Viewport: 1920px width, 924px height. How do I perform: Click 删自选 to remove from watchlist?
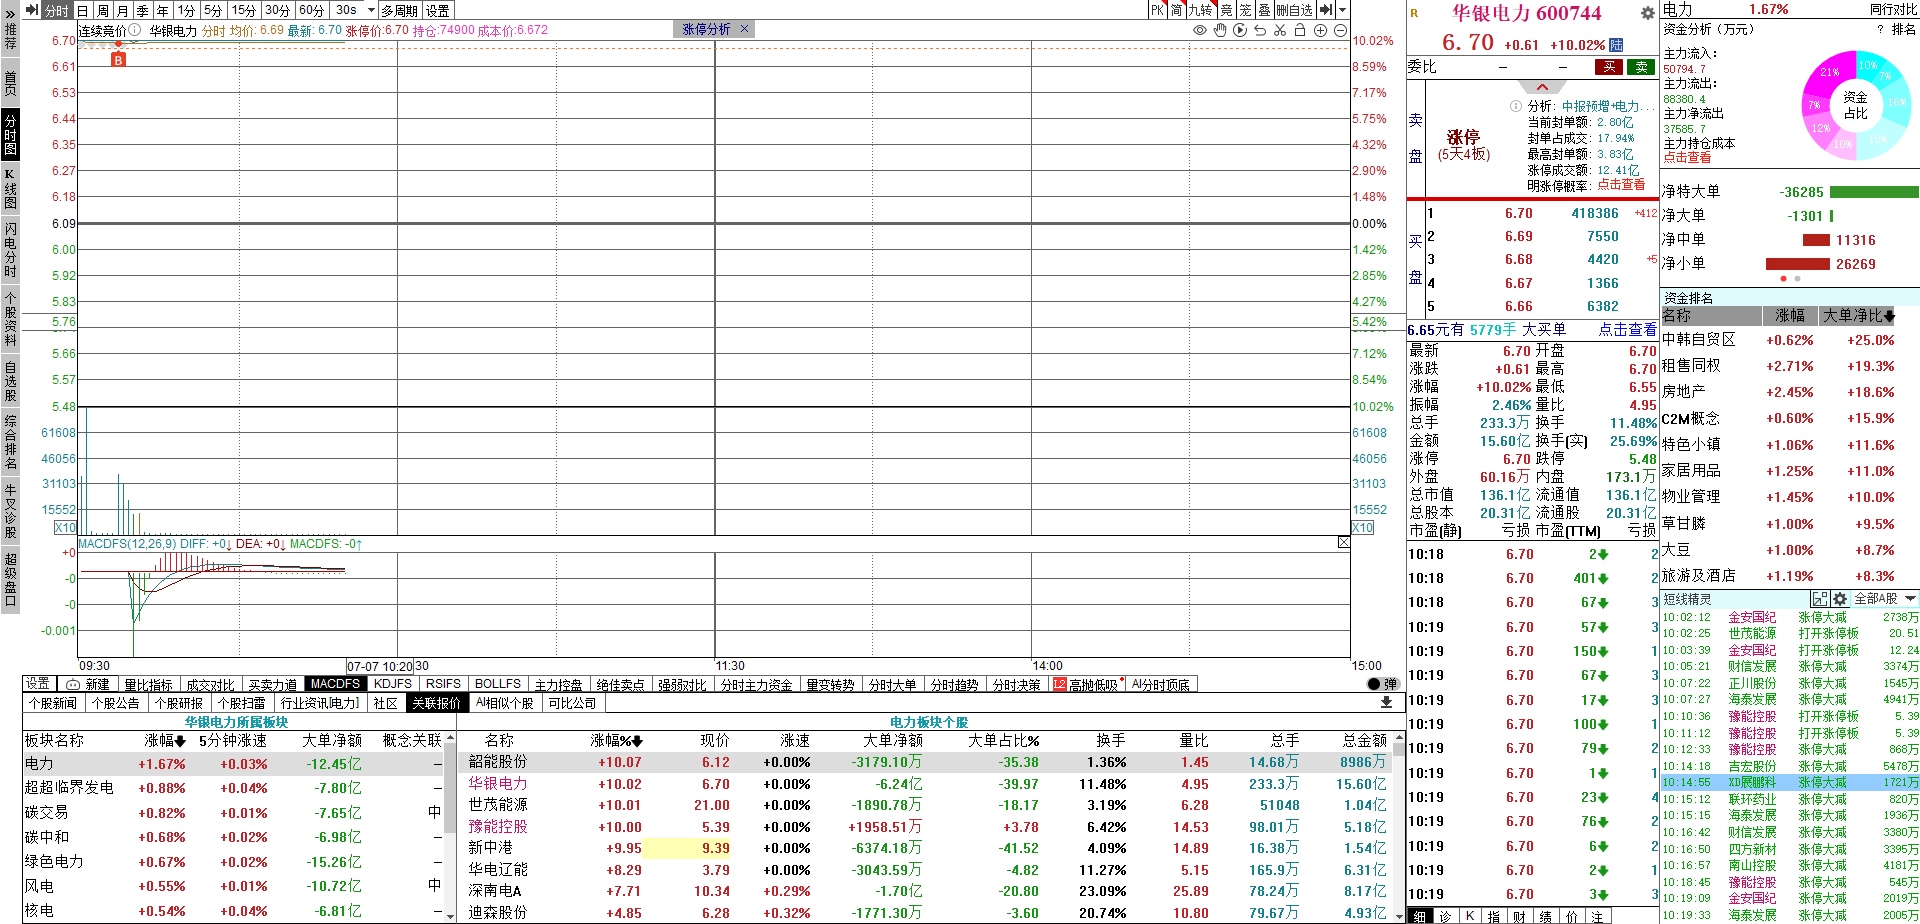point(1294,10)
